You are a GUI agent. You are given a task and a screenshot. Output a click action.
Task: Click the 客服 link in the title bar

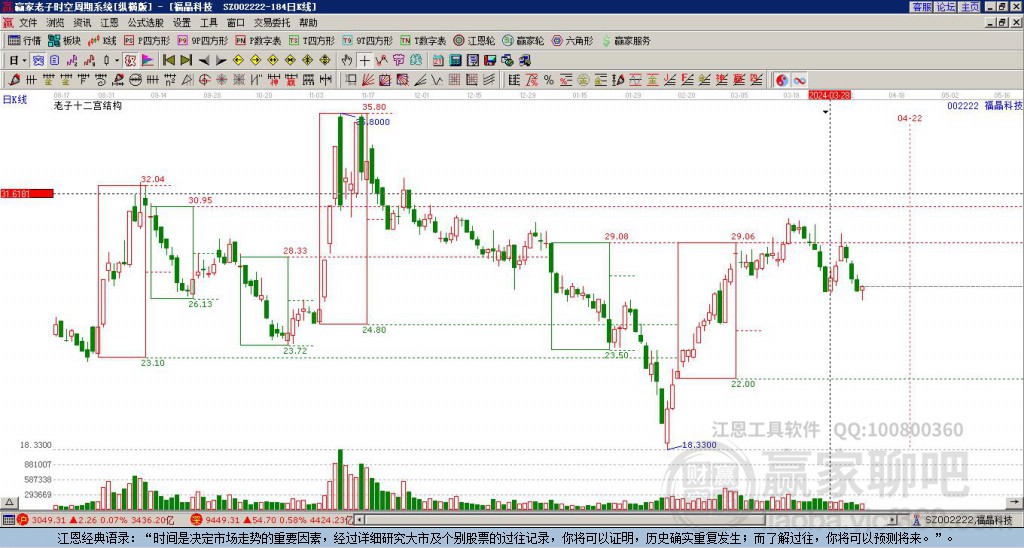(x=921, y=7)
